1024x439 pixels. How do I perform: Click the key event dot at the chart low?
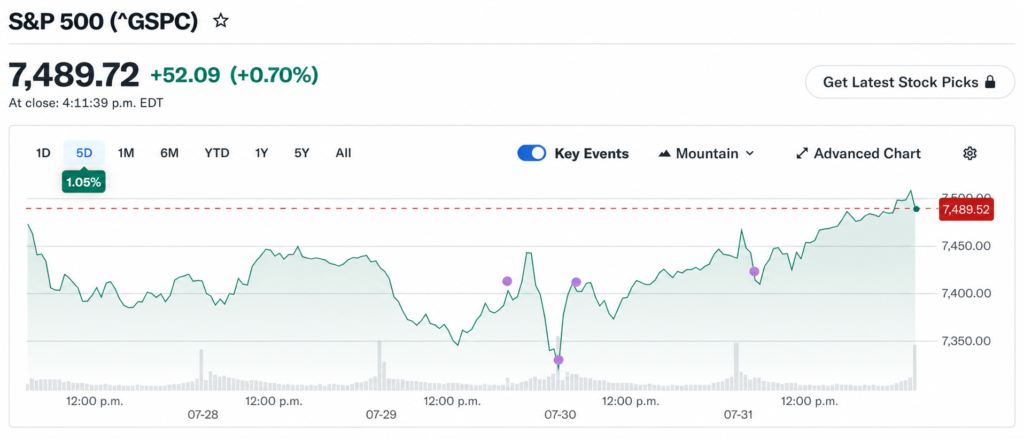pyautogui.click(x=558, y=360)
